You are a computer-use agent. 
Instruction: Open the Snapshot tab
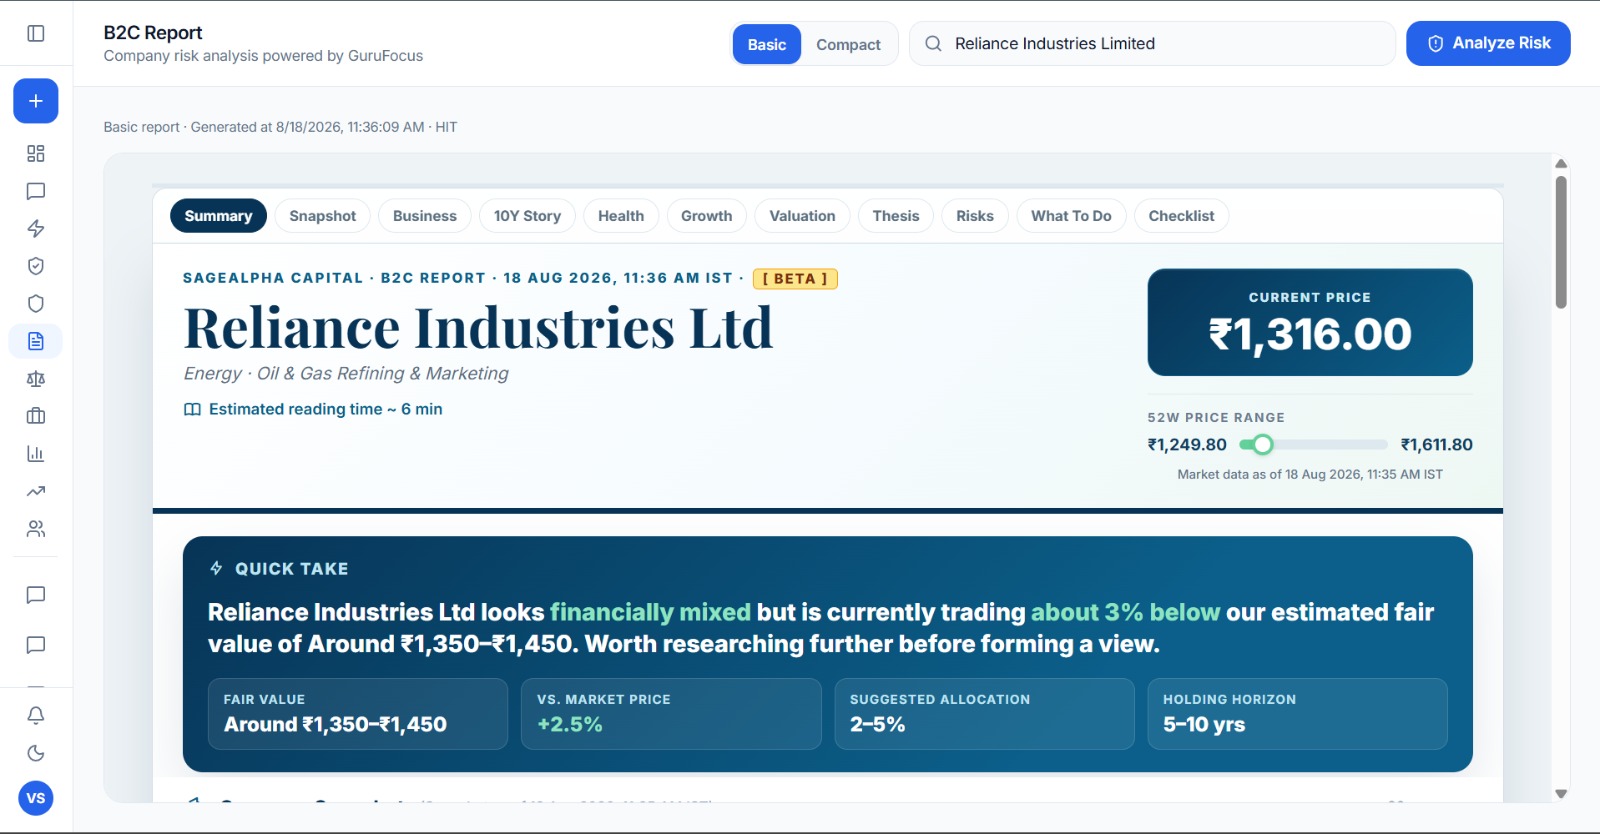pos(322,216)
